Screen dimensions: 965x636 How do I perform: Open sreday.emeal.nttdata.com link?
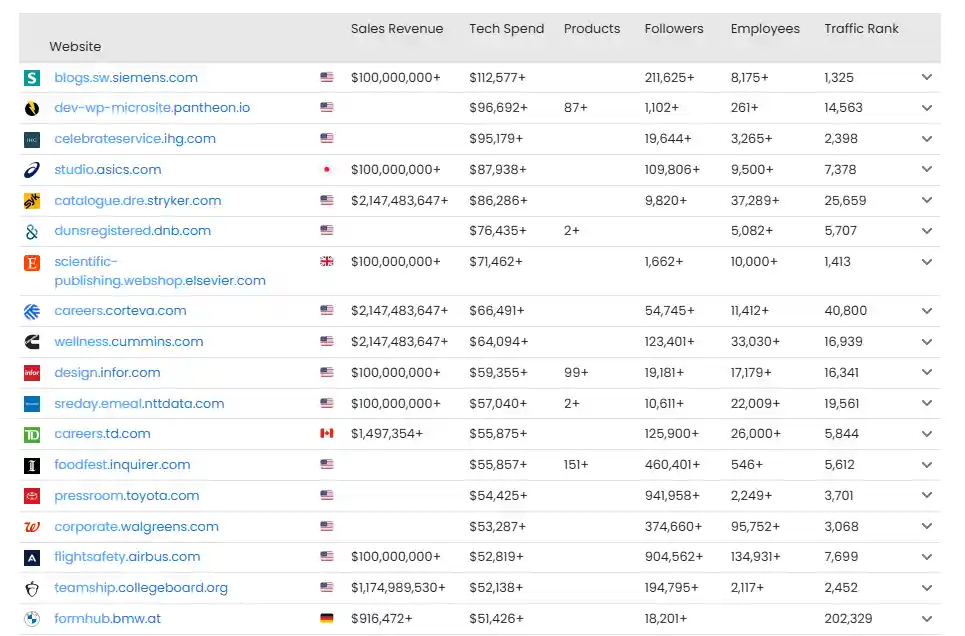pyautogui.click(x=139, y=404)
